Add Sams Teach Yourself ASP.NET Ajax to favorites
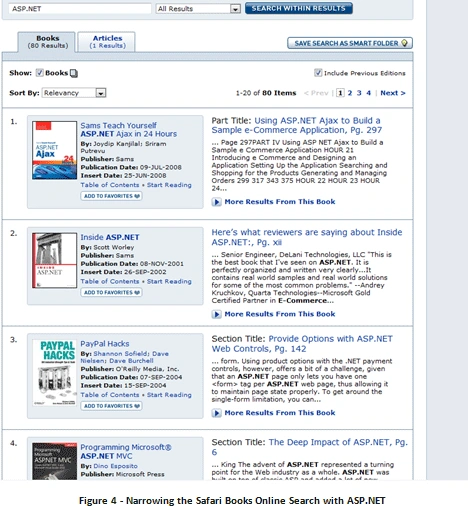The height and width of the screenshot is (506, 468). tap(111, 196)
